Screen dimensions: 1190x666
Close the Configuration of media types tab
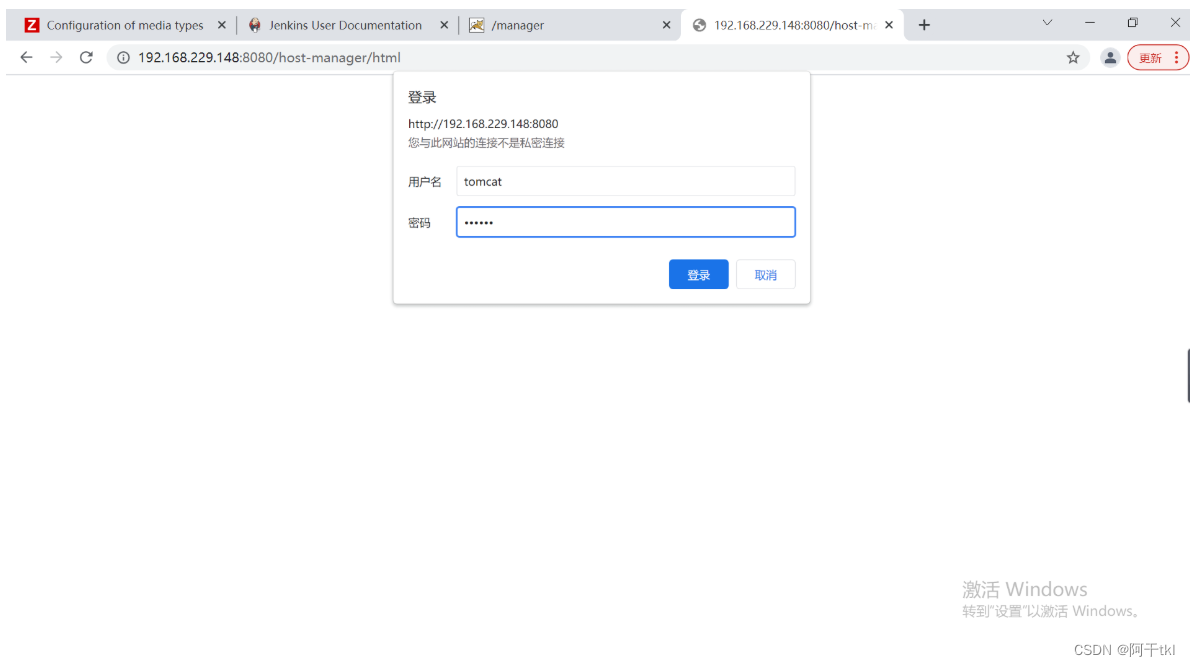pyautogui.click(x=222, y=25)
